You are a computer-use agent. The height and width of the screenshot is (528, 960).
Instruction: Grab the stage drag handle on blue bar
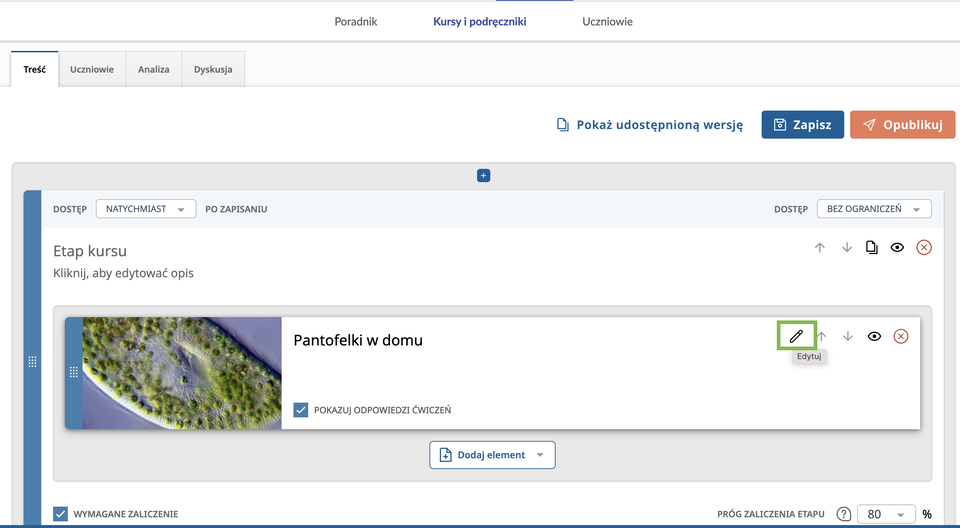pyautogui.click(x=32, y=362)
